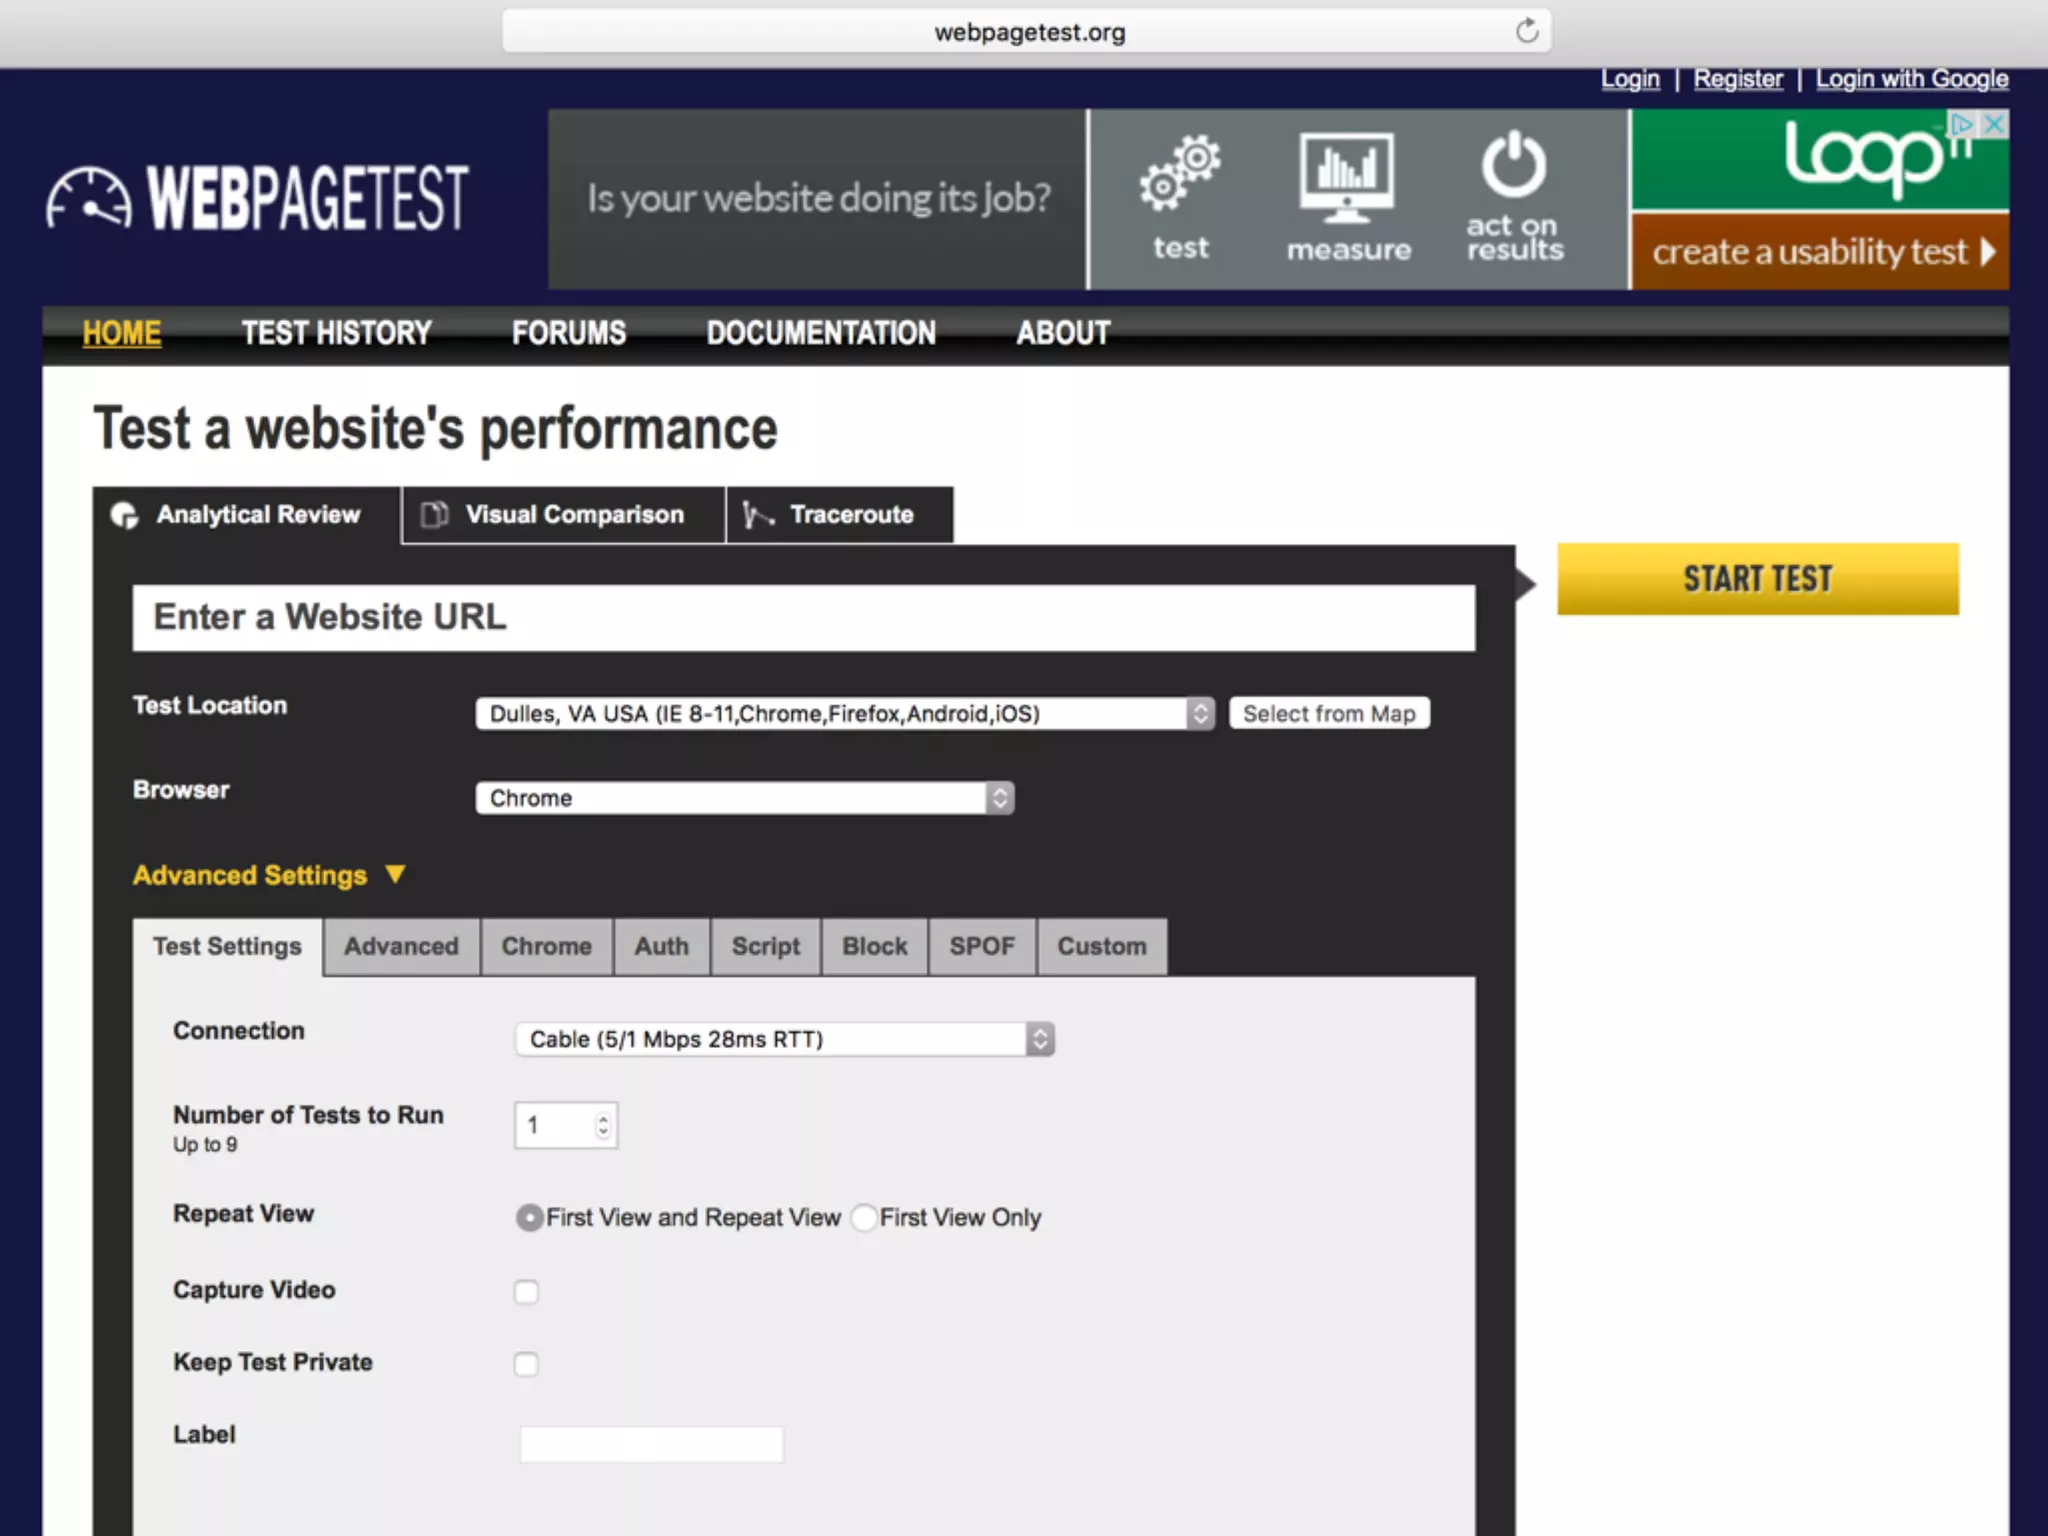Click 'Is your website doing its job?' banner
Image resolution: width=2048 pixels, height=1536 pixels.
[818, 199]
